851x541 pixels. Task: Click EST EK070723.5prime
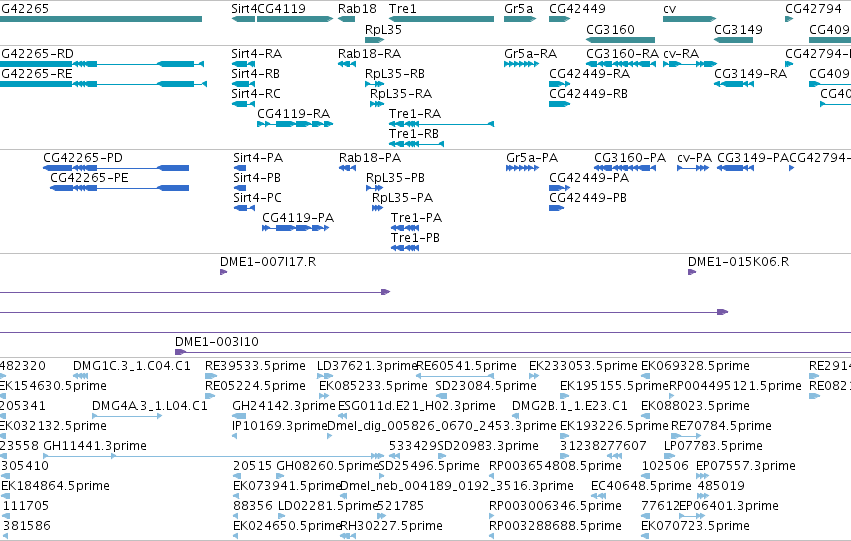pyautogui.click(x=645, y=537)
